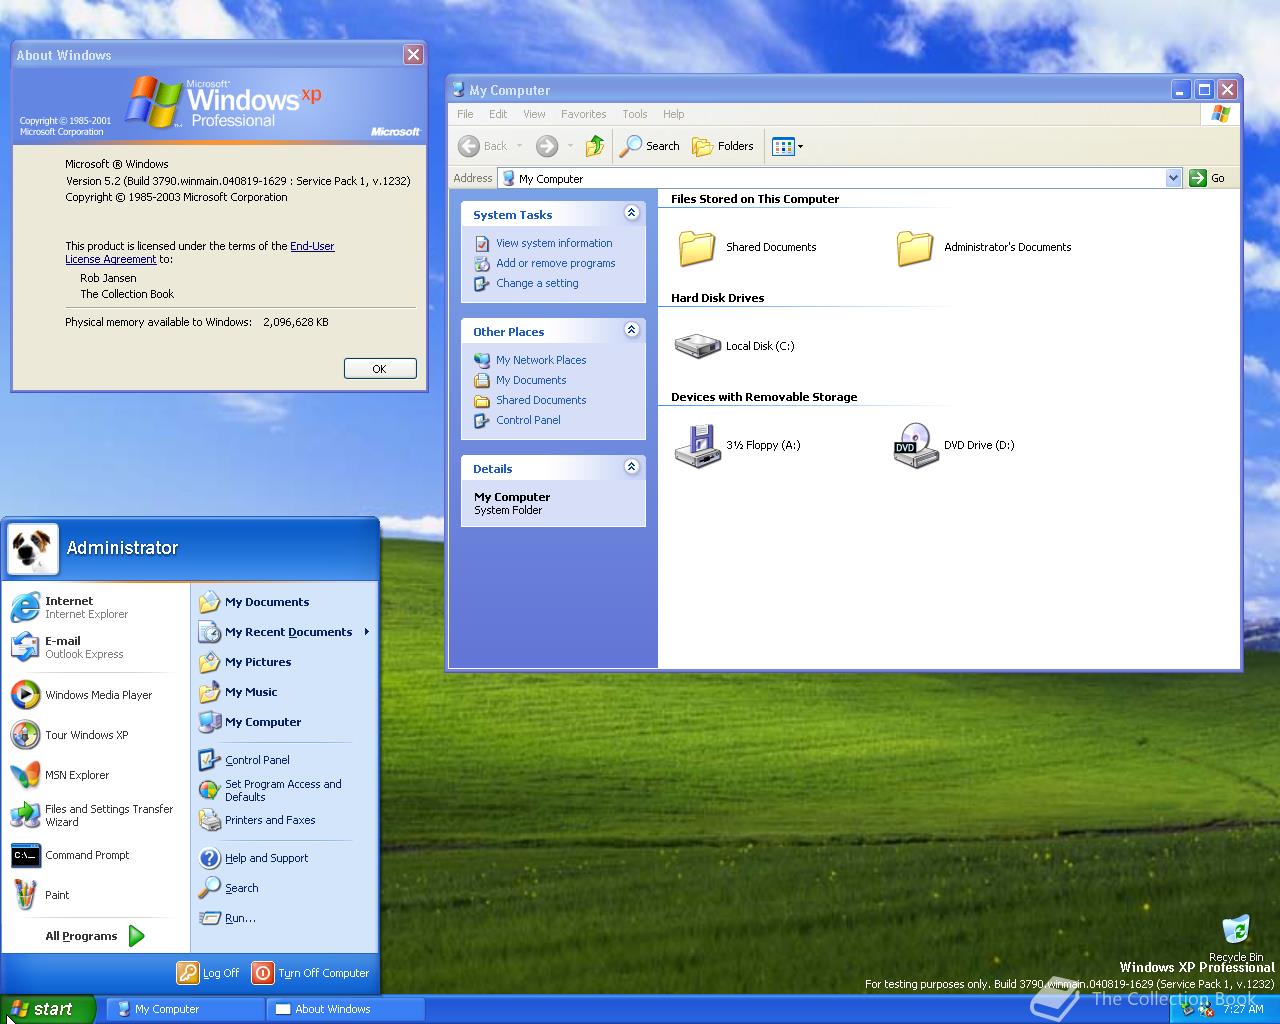Click the Log Off button
The image size is (1280, 1024).
208,973
